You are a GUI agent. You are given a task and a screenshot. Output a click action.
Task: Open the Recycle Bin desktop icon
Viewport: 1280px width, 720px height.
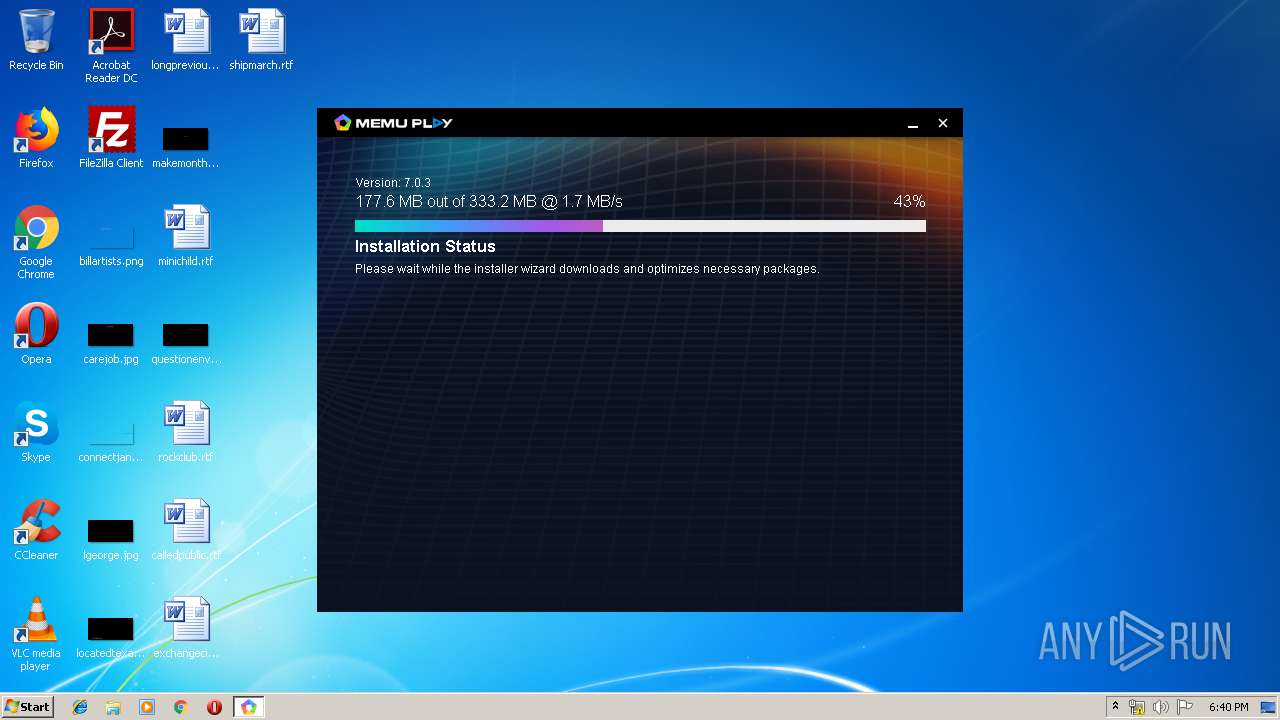36,40
